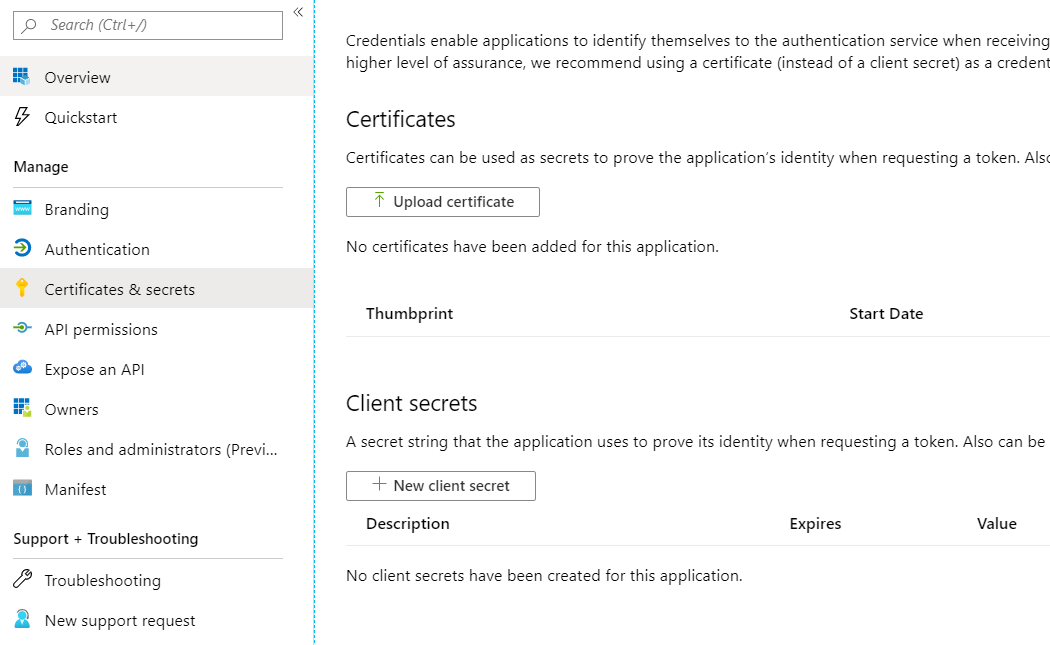Click the Overview grid icon
The height and width of the screenshot is (645, 1050).
coord(22,77)
